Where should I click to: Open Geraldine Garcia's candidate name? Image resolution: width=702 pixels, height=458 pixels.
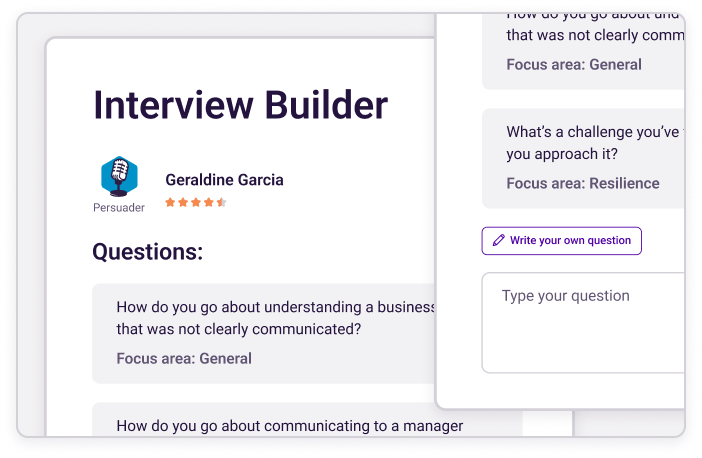point(224,180)
